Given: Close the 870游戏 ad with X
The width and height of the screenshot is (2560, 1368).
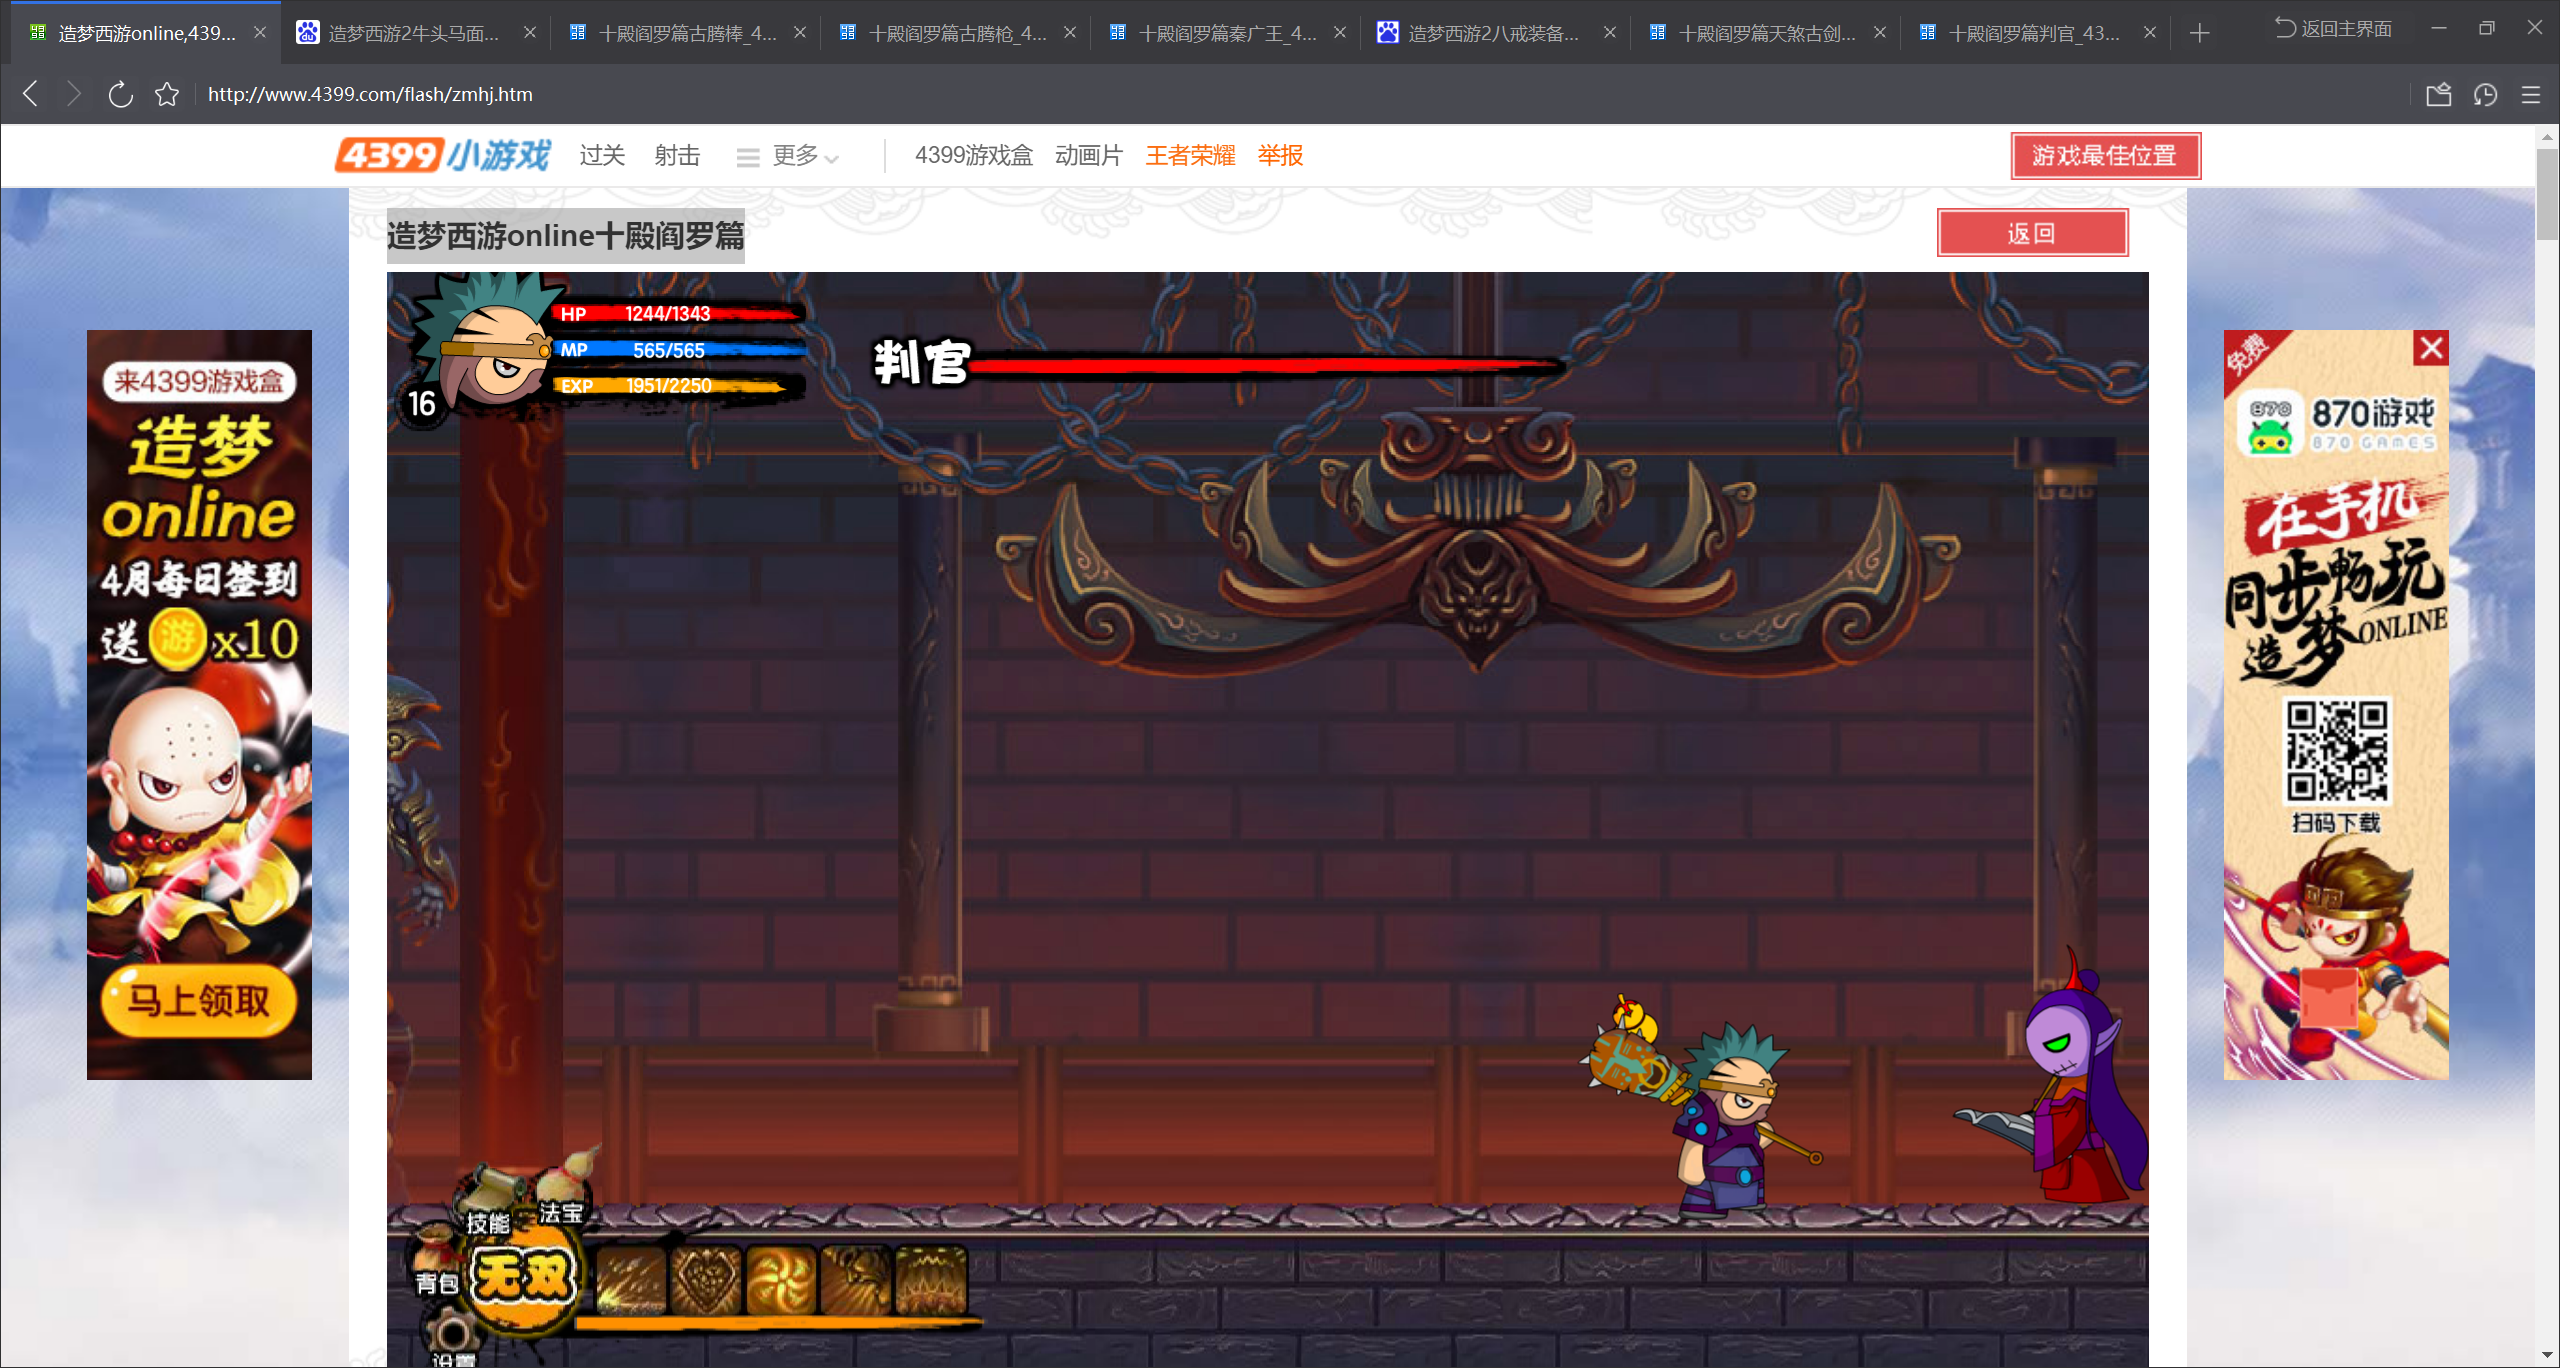Looking at the screenshot, I should click(2431, 348).
